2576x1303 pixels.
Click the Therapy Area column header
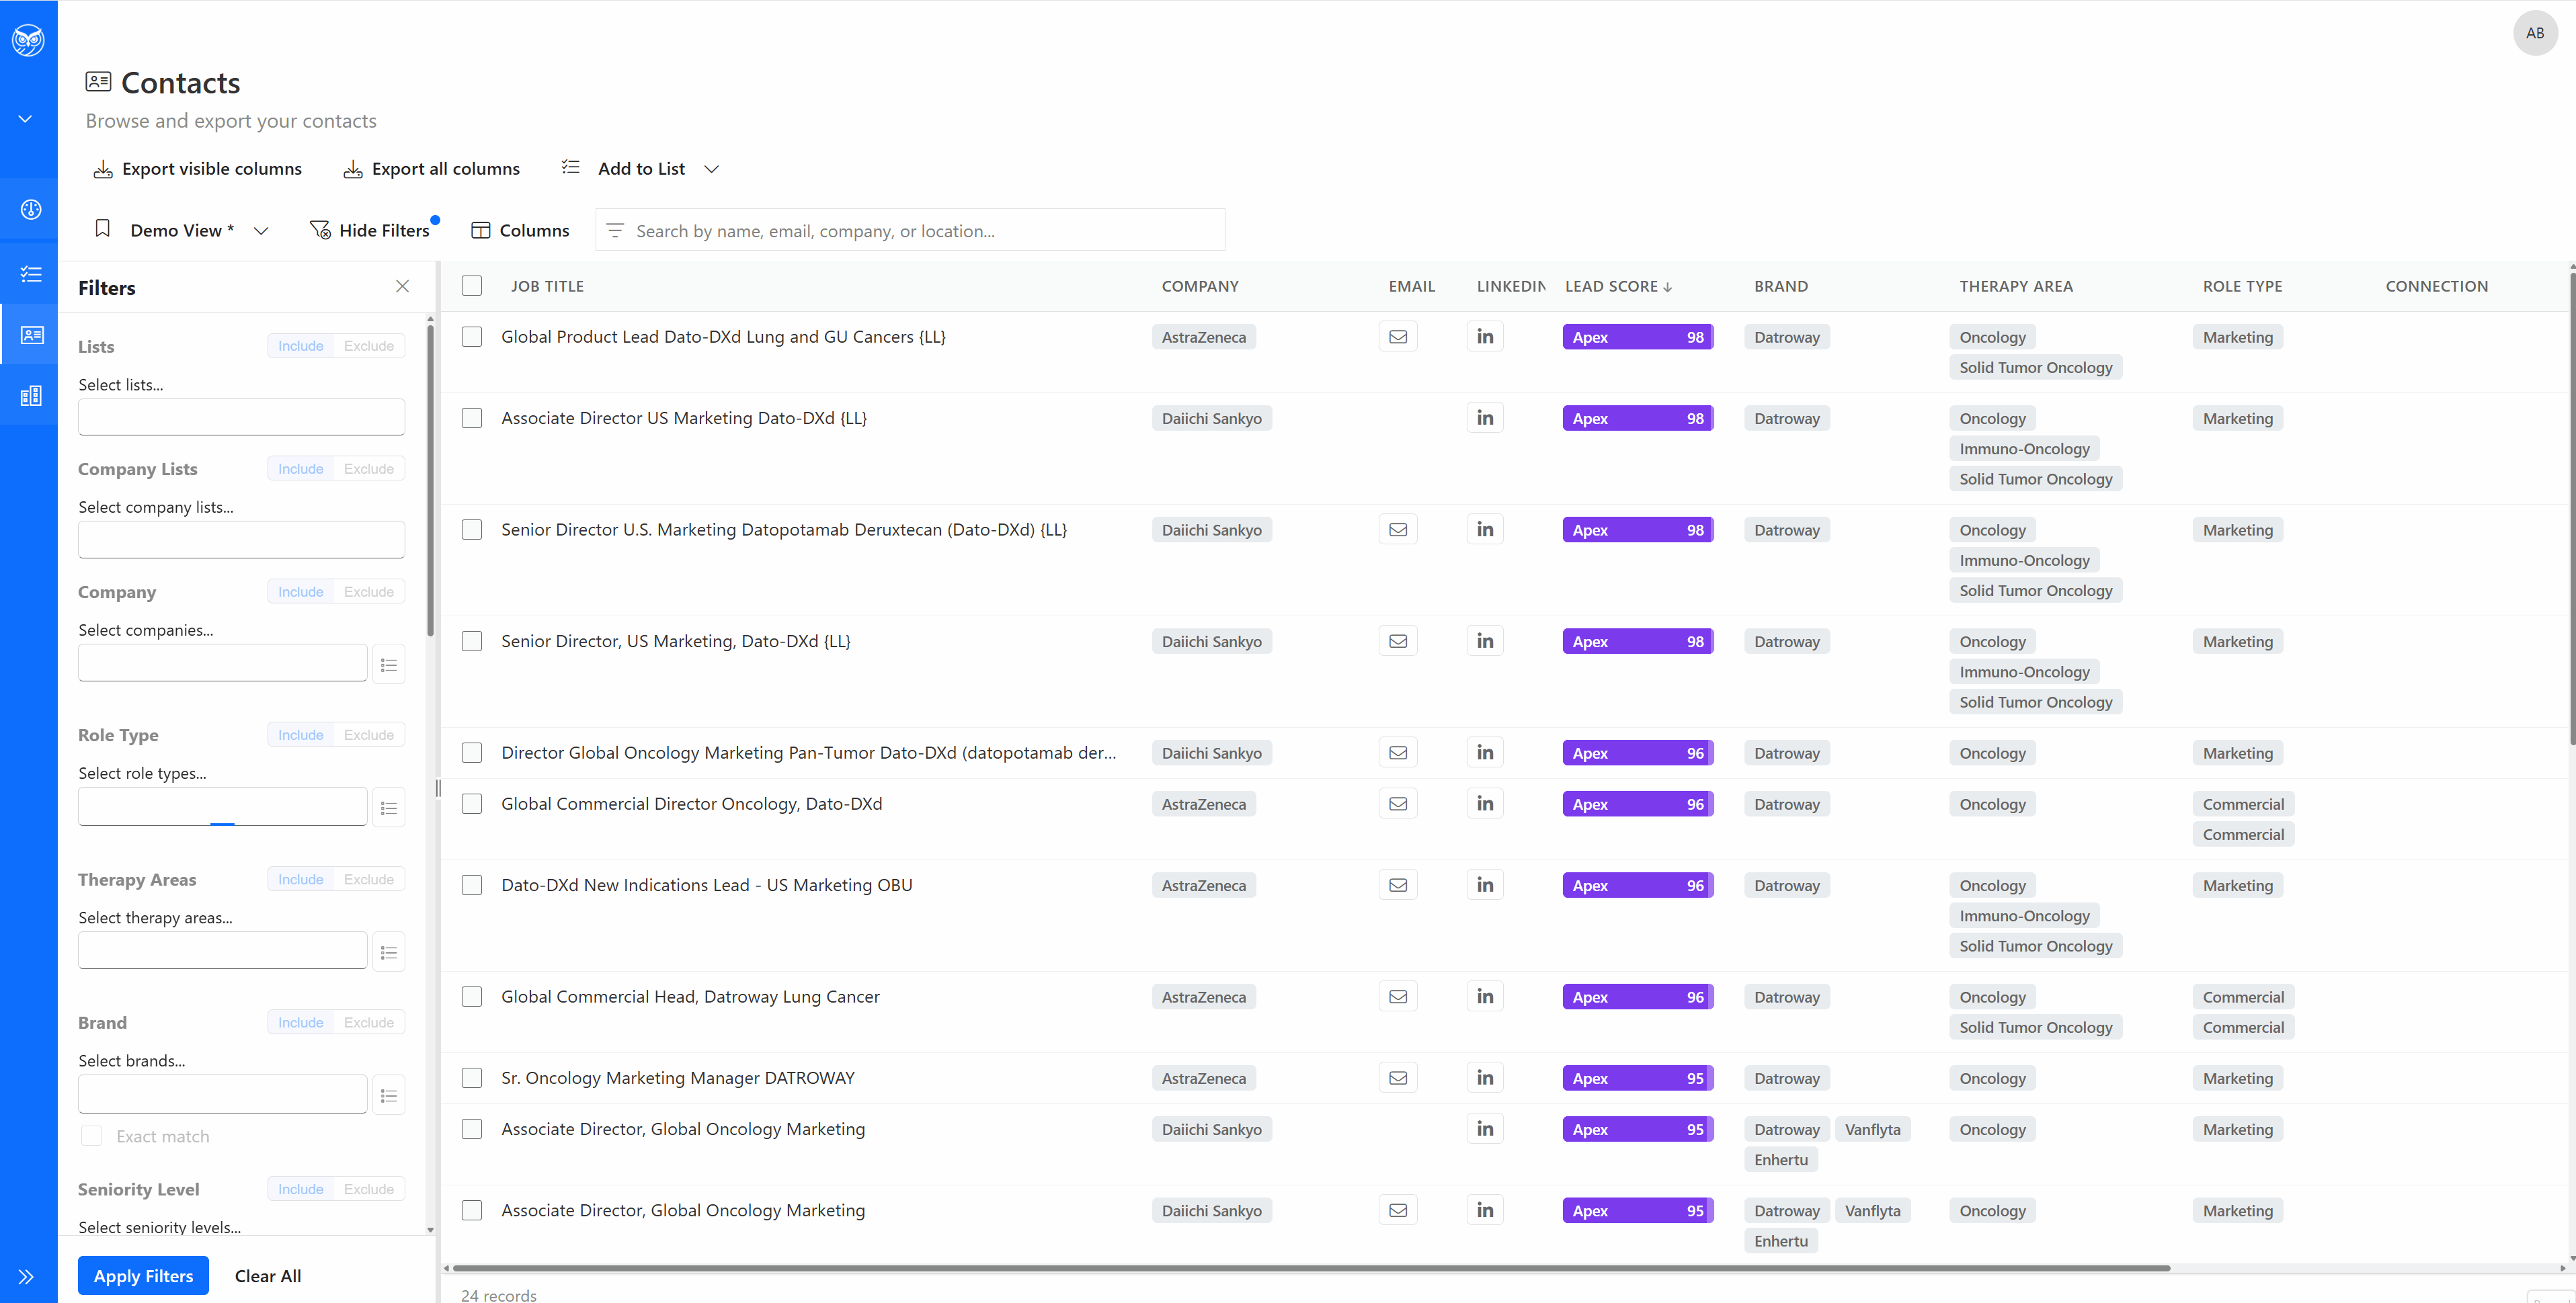tap(2016, 286)
